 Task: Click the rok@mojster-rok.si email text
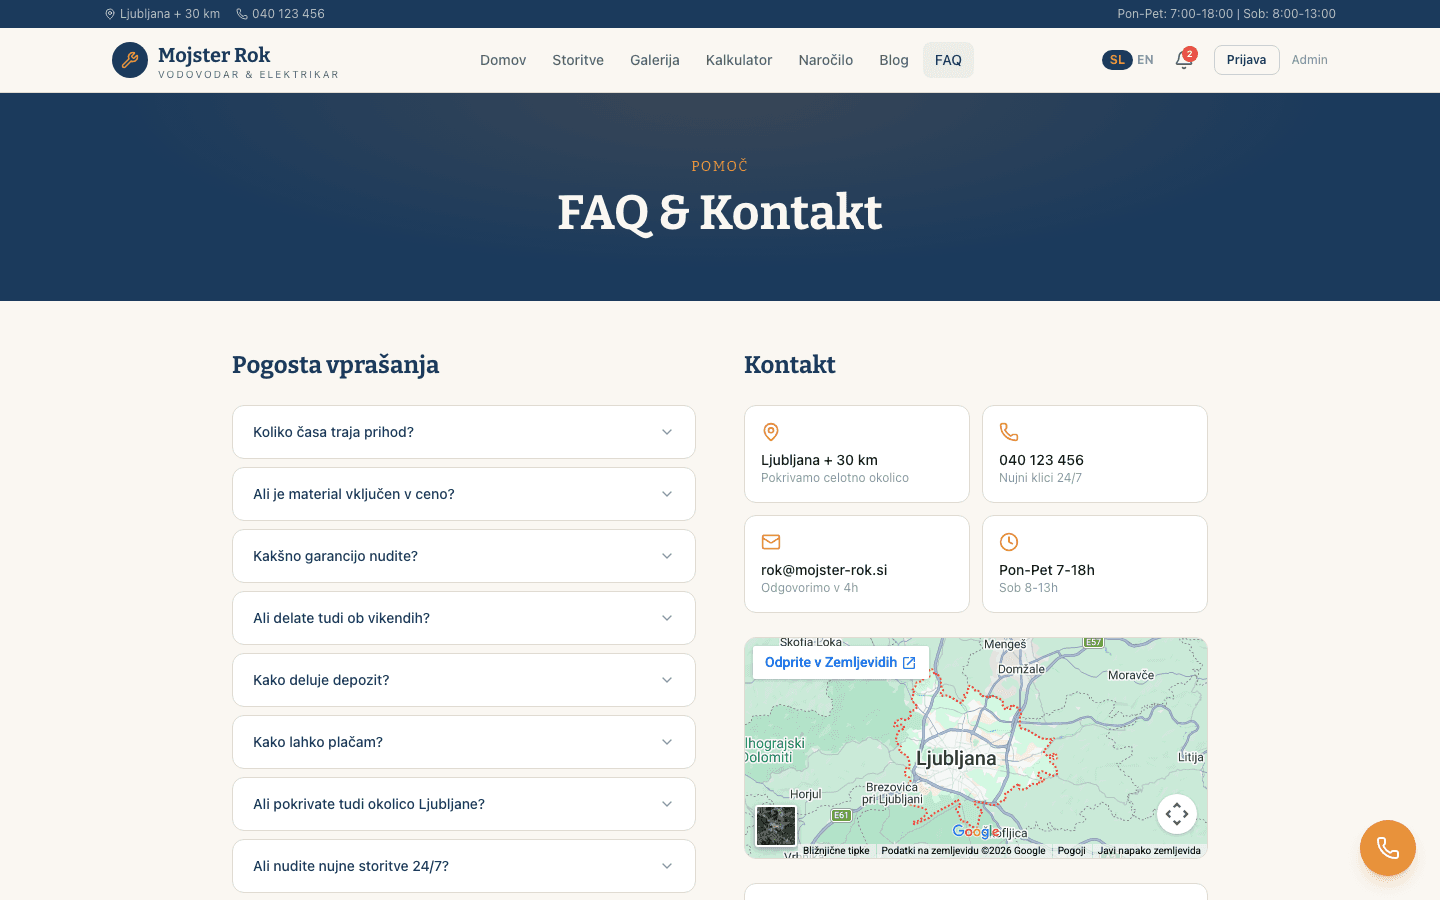(x=824, y=570)
